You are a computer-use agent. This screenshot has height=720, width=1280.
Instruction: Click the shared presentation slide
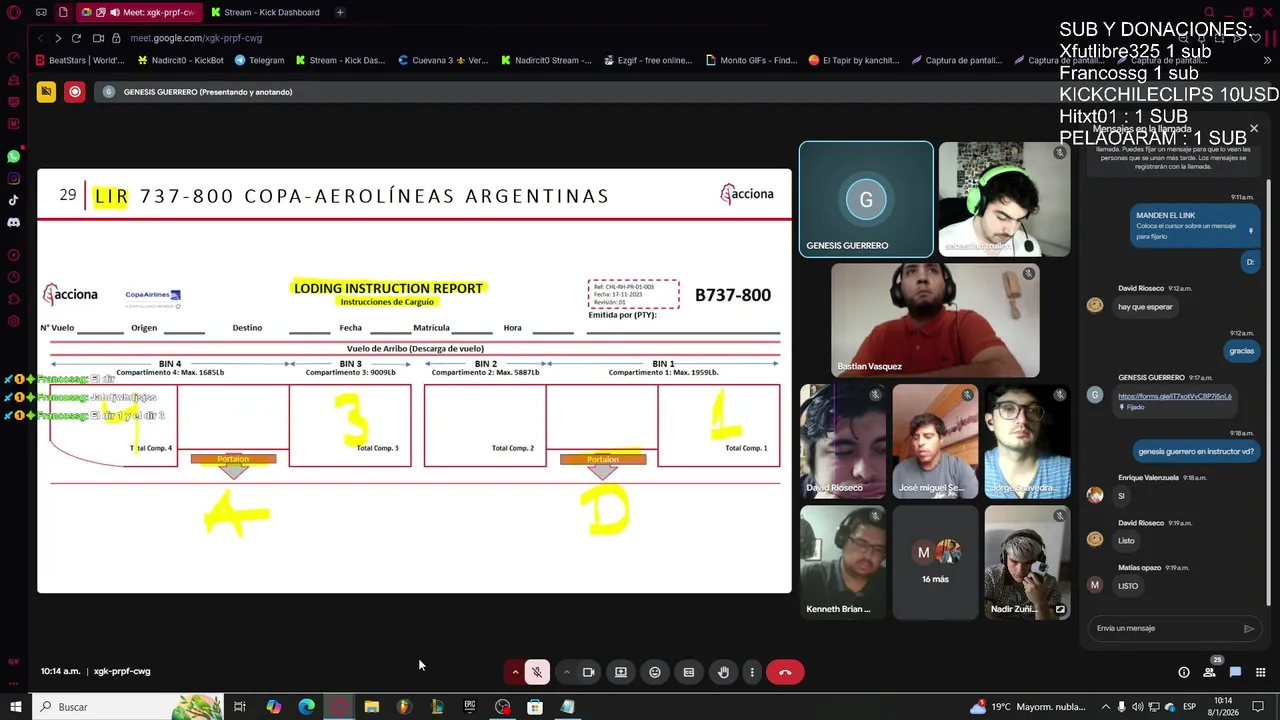click(x=414, y=381)
